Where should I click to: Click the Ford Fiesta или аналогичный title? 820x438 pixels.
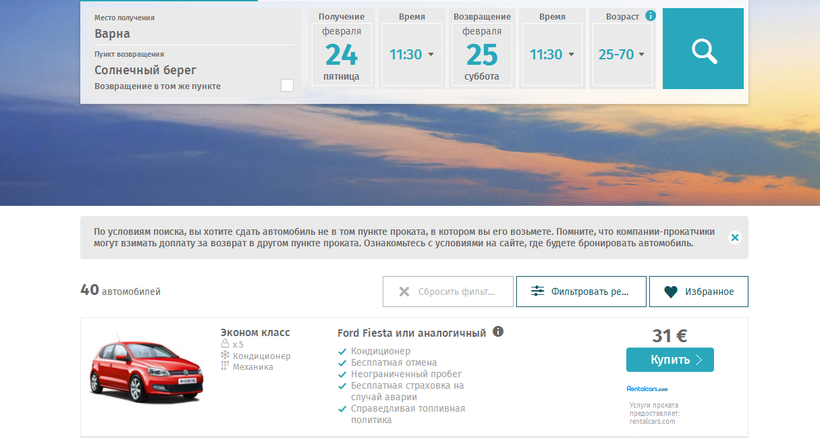(x=412, y=332)
